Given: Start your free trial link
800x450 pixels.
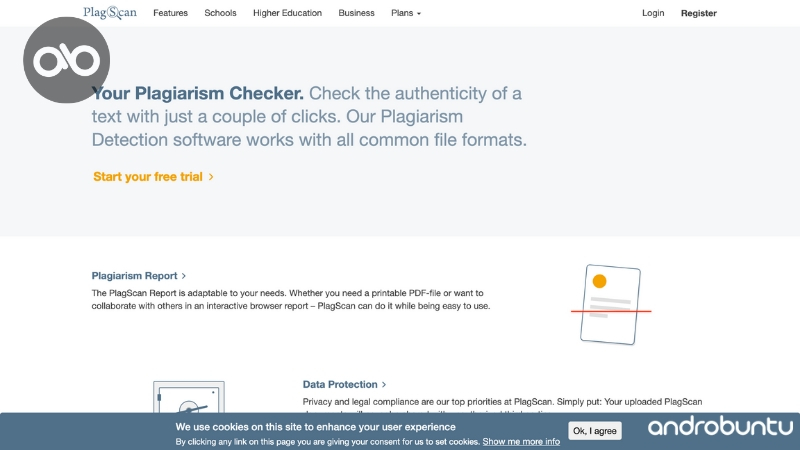Looking at the screenshot, I should pos(153,177).
